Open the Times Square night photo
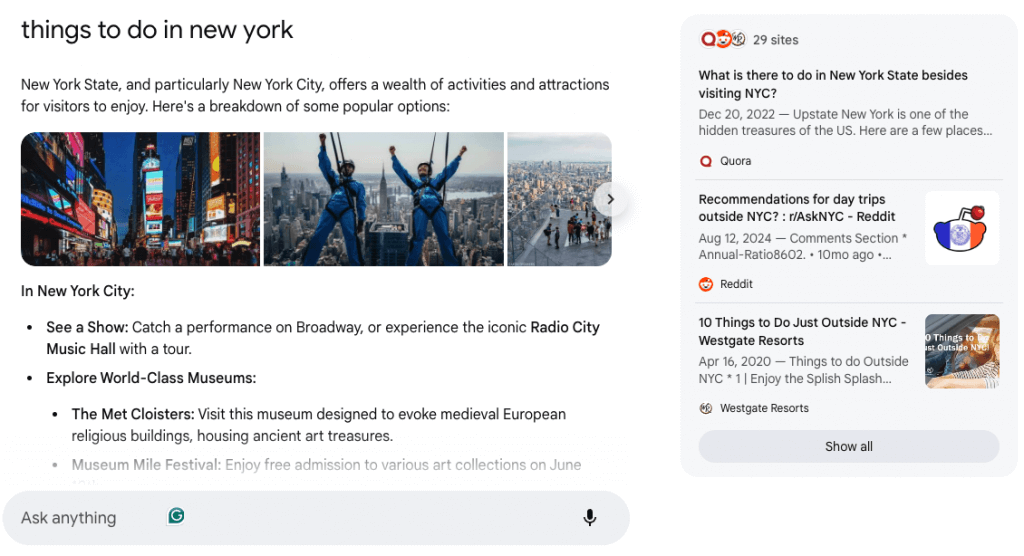The height and width of the screenshot is (556, 1024). (x=140, y=199)
